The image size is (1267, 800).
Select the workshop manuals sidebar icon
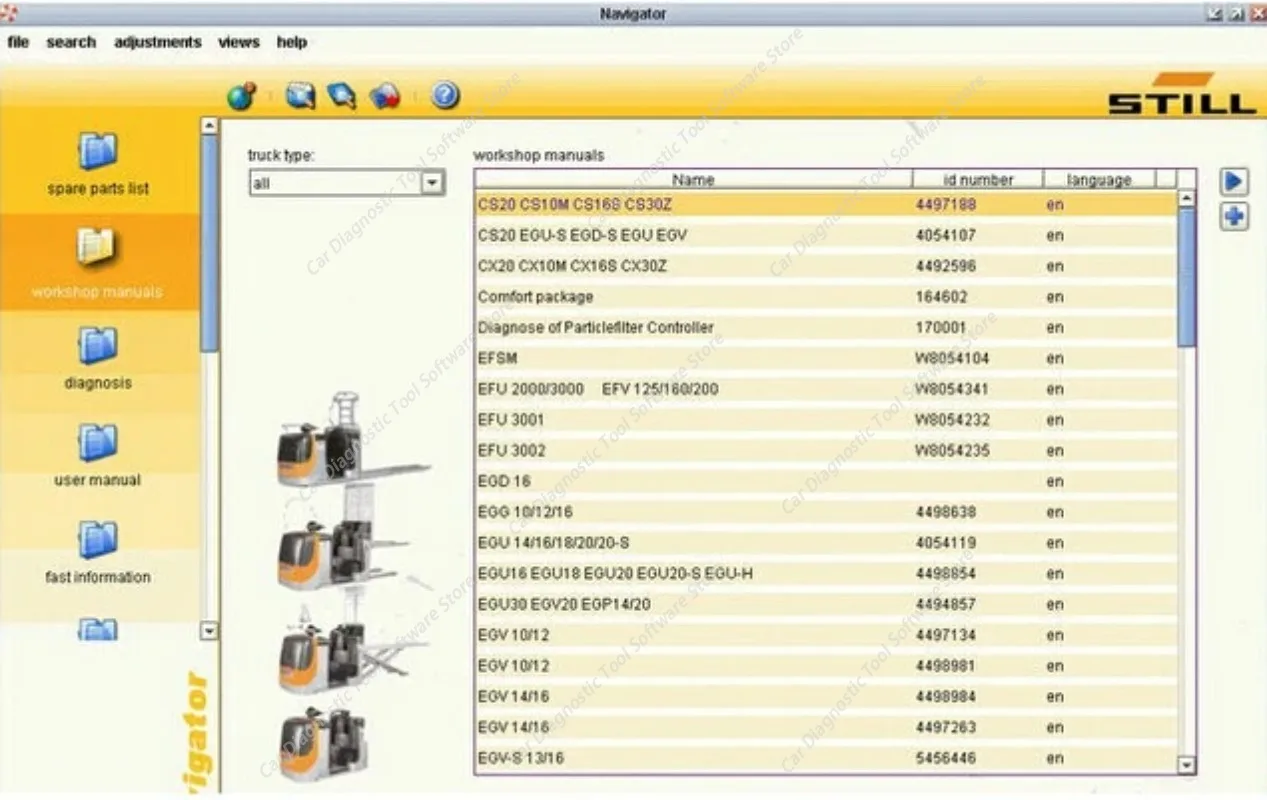coord(97,247)
